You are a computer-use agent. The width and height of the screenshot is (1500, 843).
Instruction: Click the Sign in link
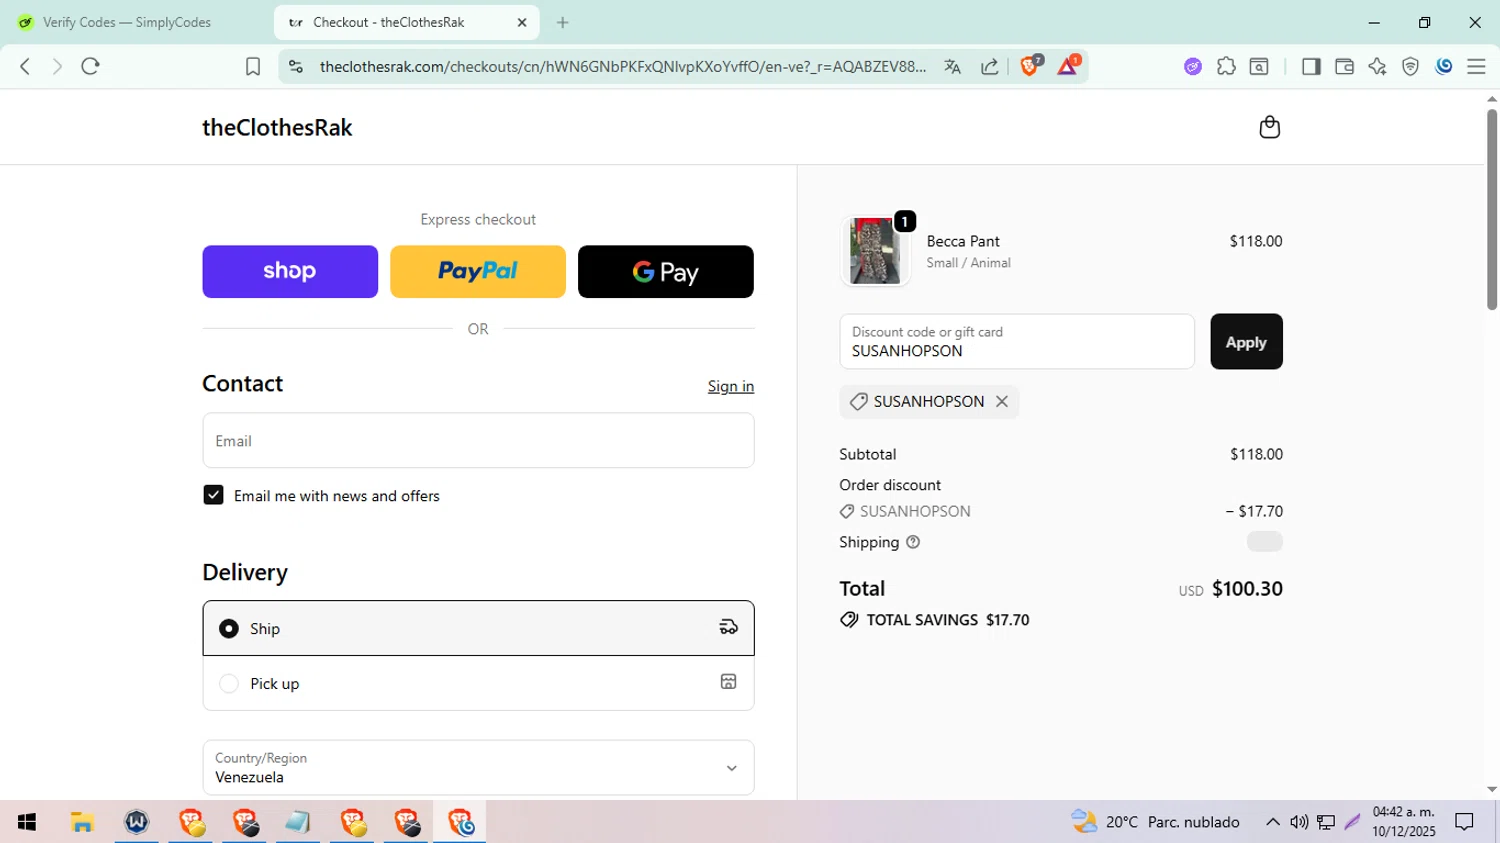click(731, 386)
